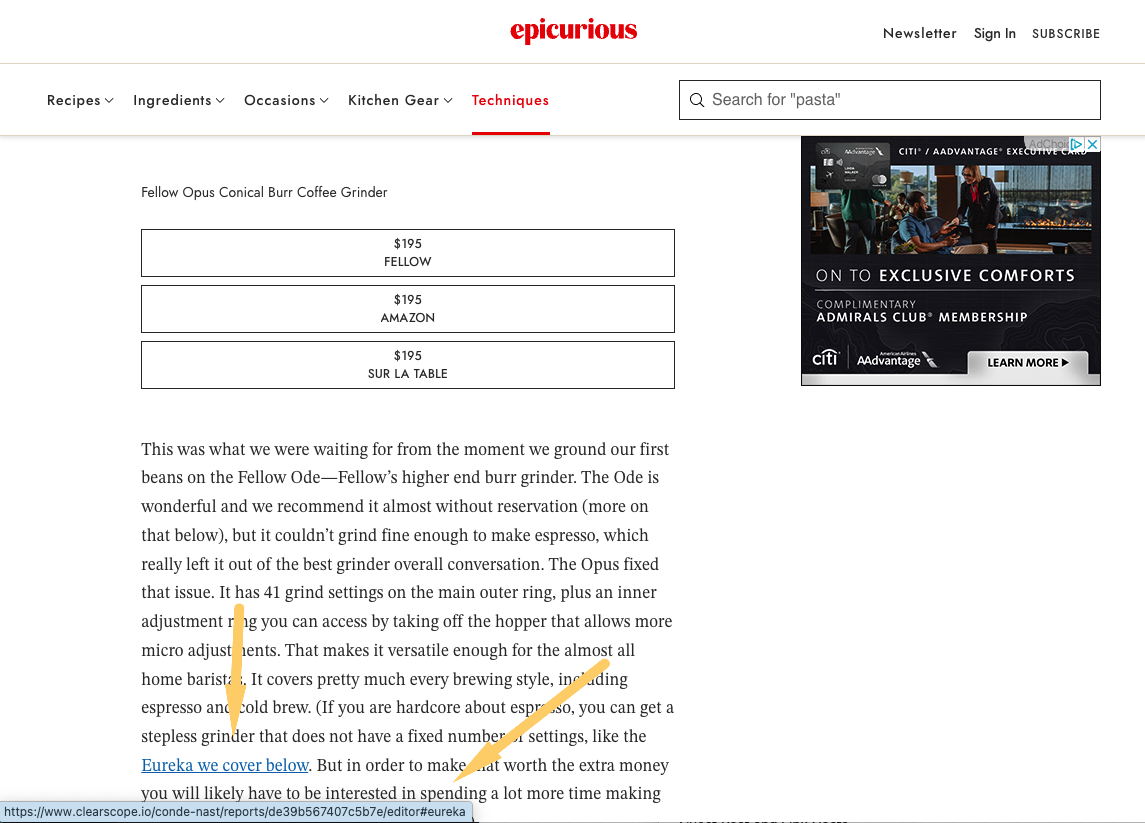
Task: Click the epicurious logo
Action: point(573,32)
